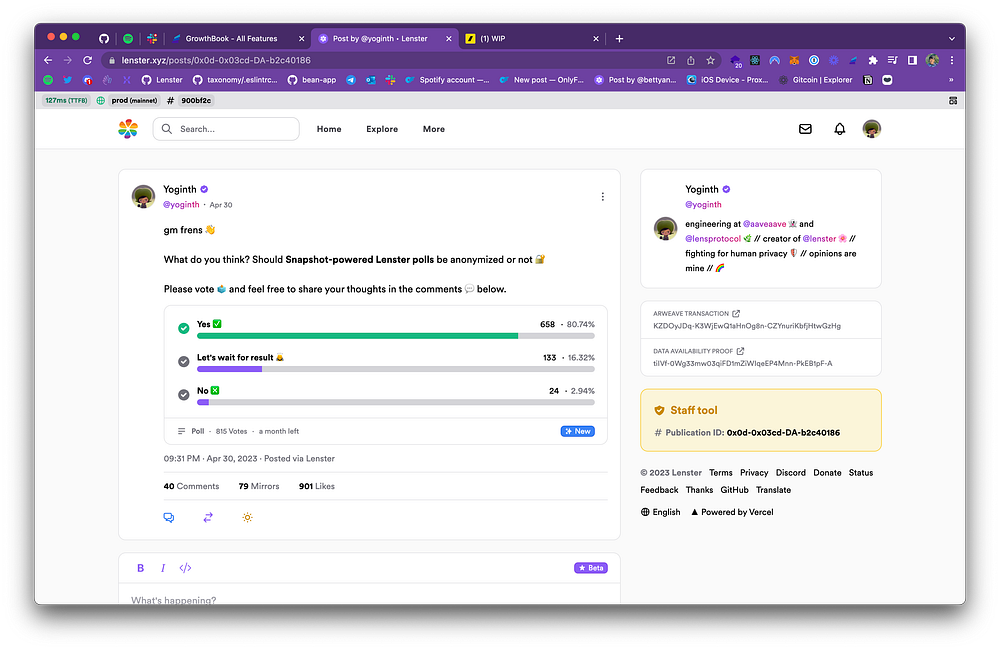The image size is (1000, 650).
Task: Go to Home in navbar
Action: pos(329,129)
